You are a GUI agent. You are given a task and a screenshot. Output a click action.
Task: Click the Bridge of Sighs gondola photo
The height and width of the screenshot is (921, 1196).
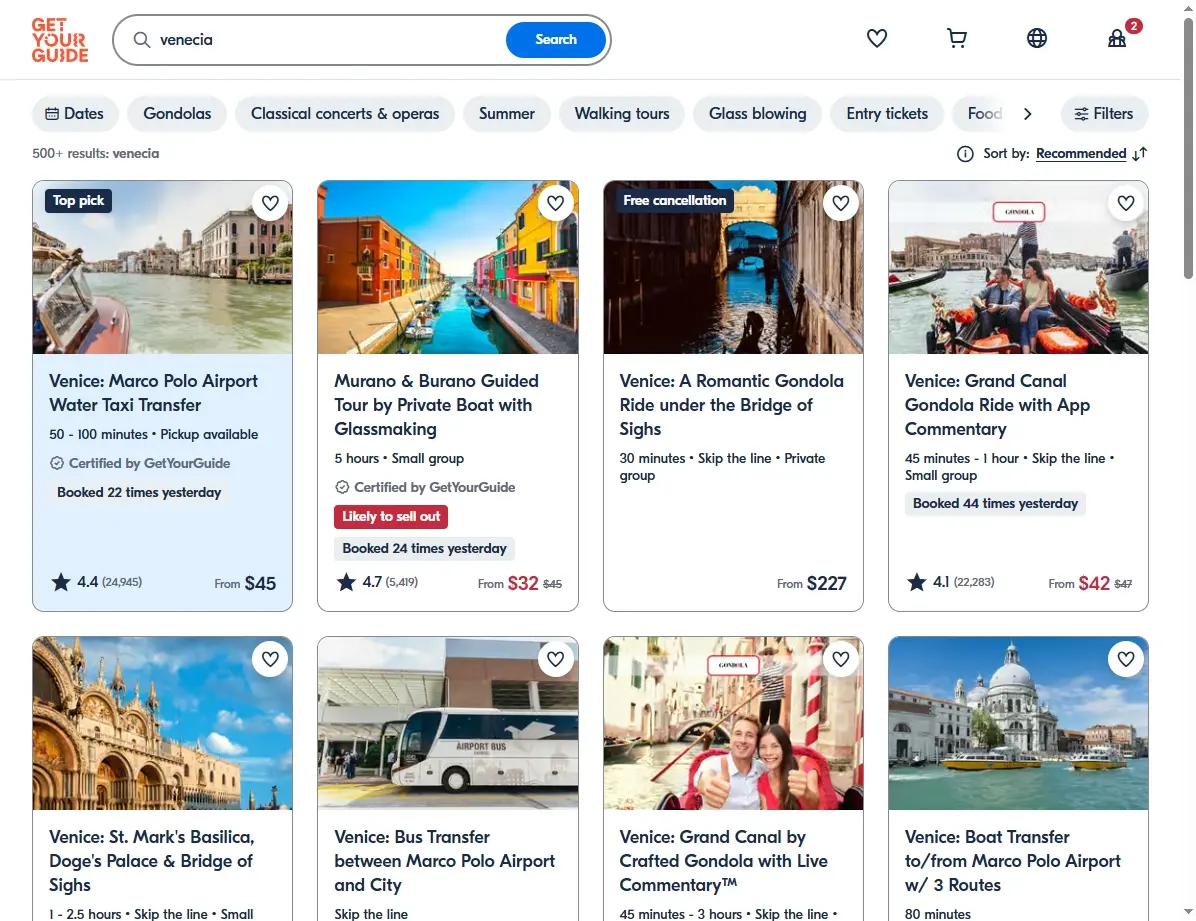(x=733, y=267)
